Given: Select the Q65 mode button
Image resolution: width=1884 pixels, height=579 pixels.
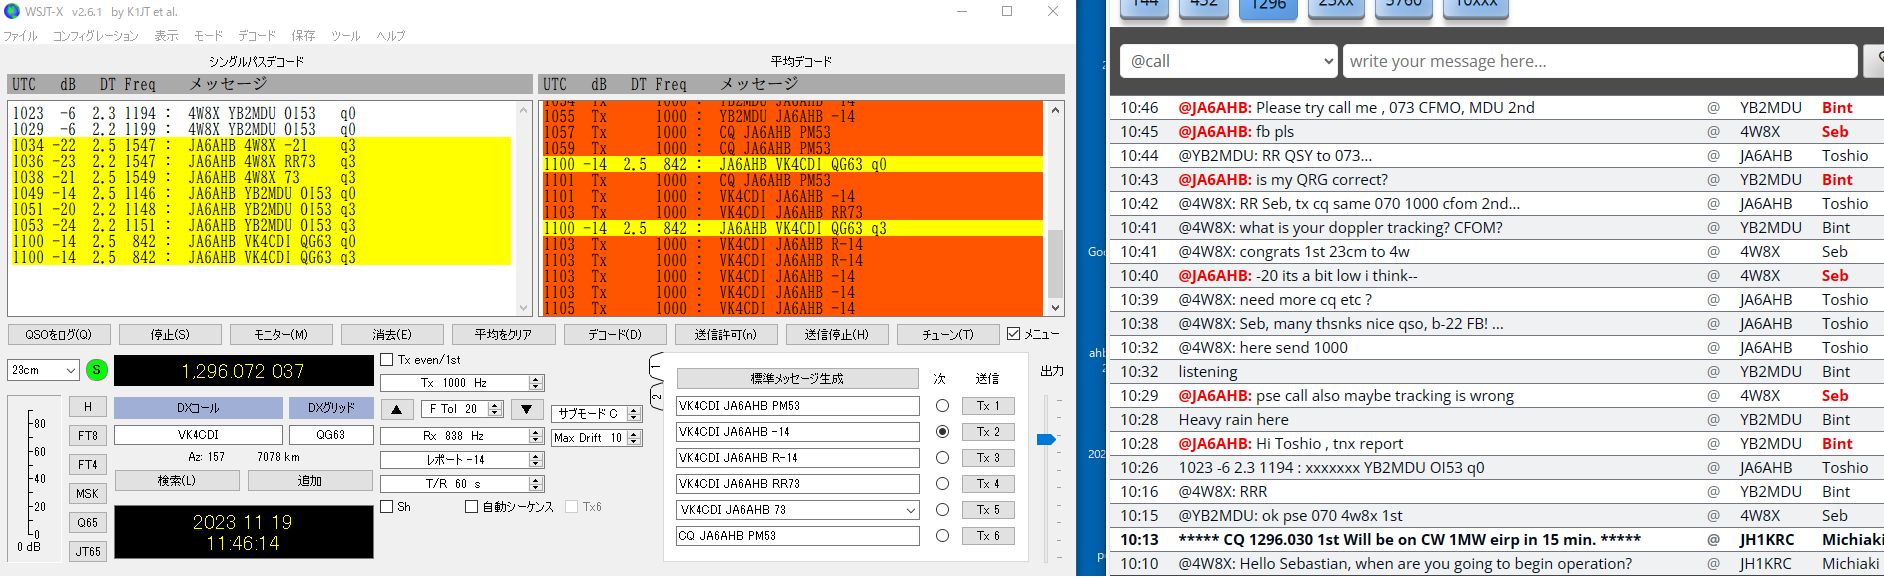Looking at the screenshot, I should point(88,522).
